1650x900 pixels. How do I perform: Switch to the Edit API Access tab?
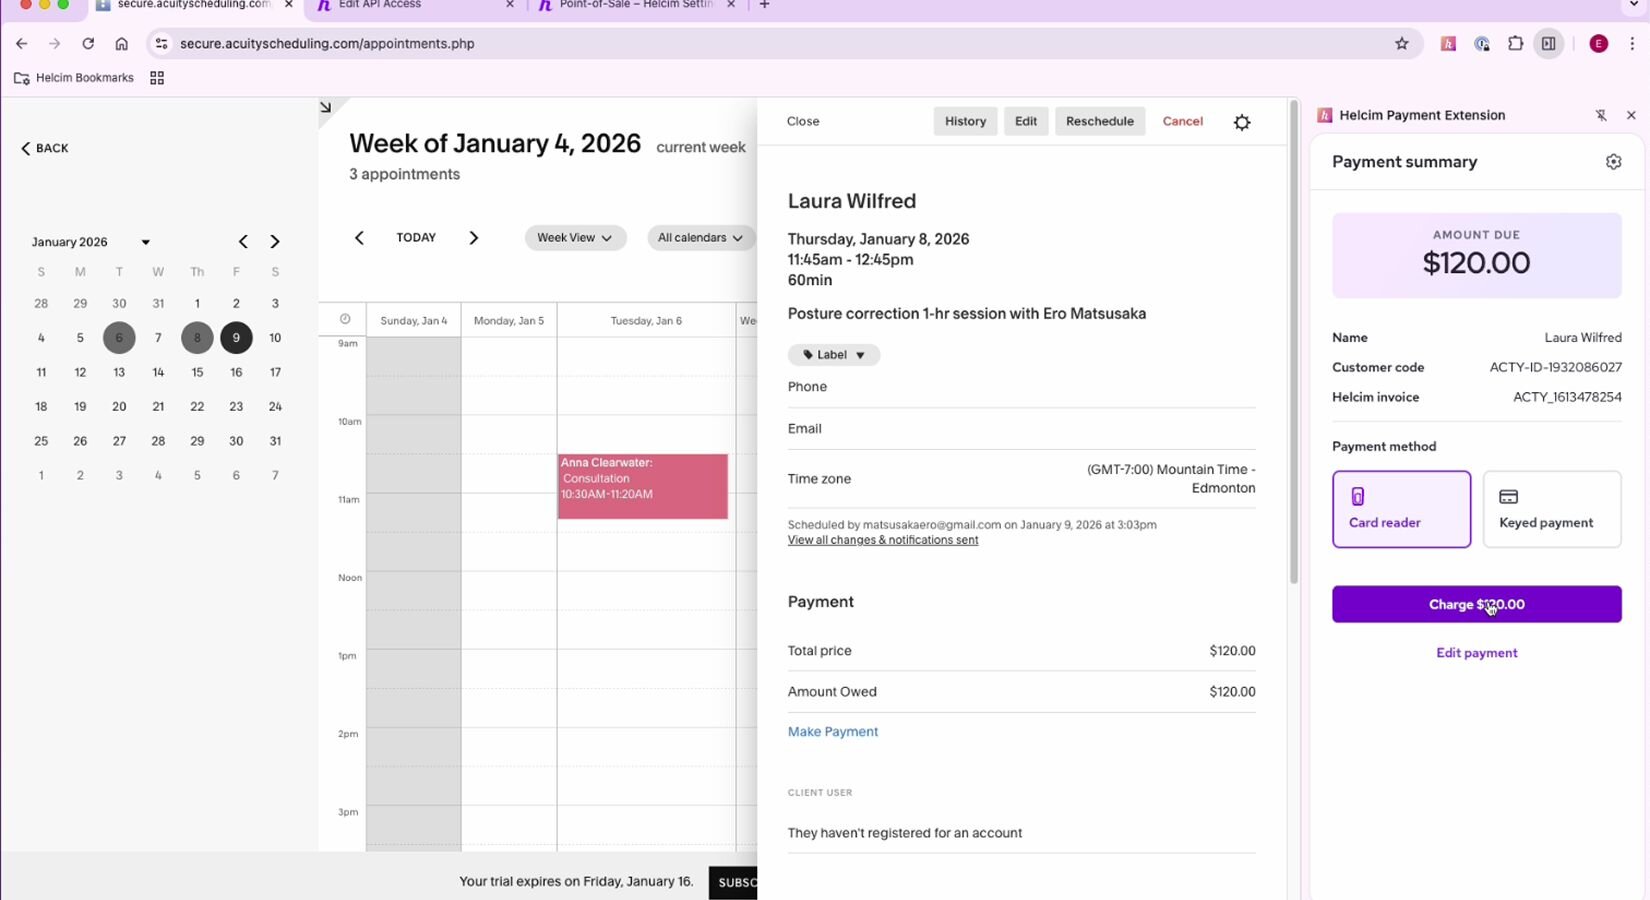tap(414, 6)
